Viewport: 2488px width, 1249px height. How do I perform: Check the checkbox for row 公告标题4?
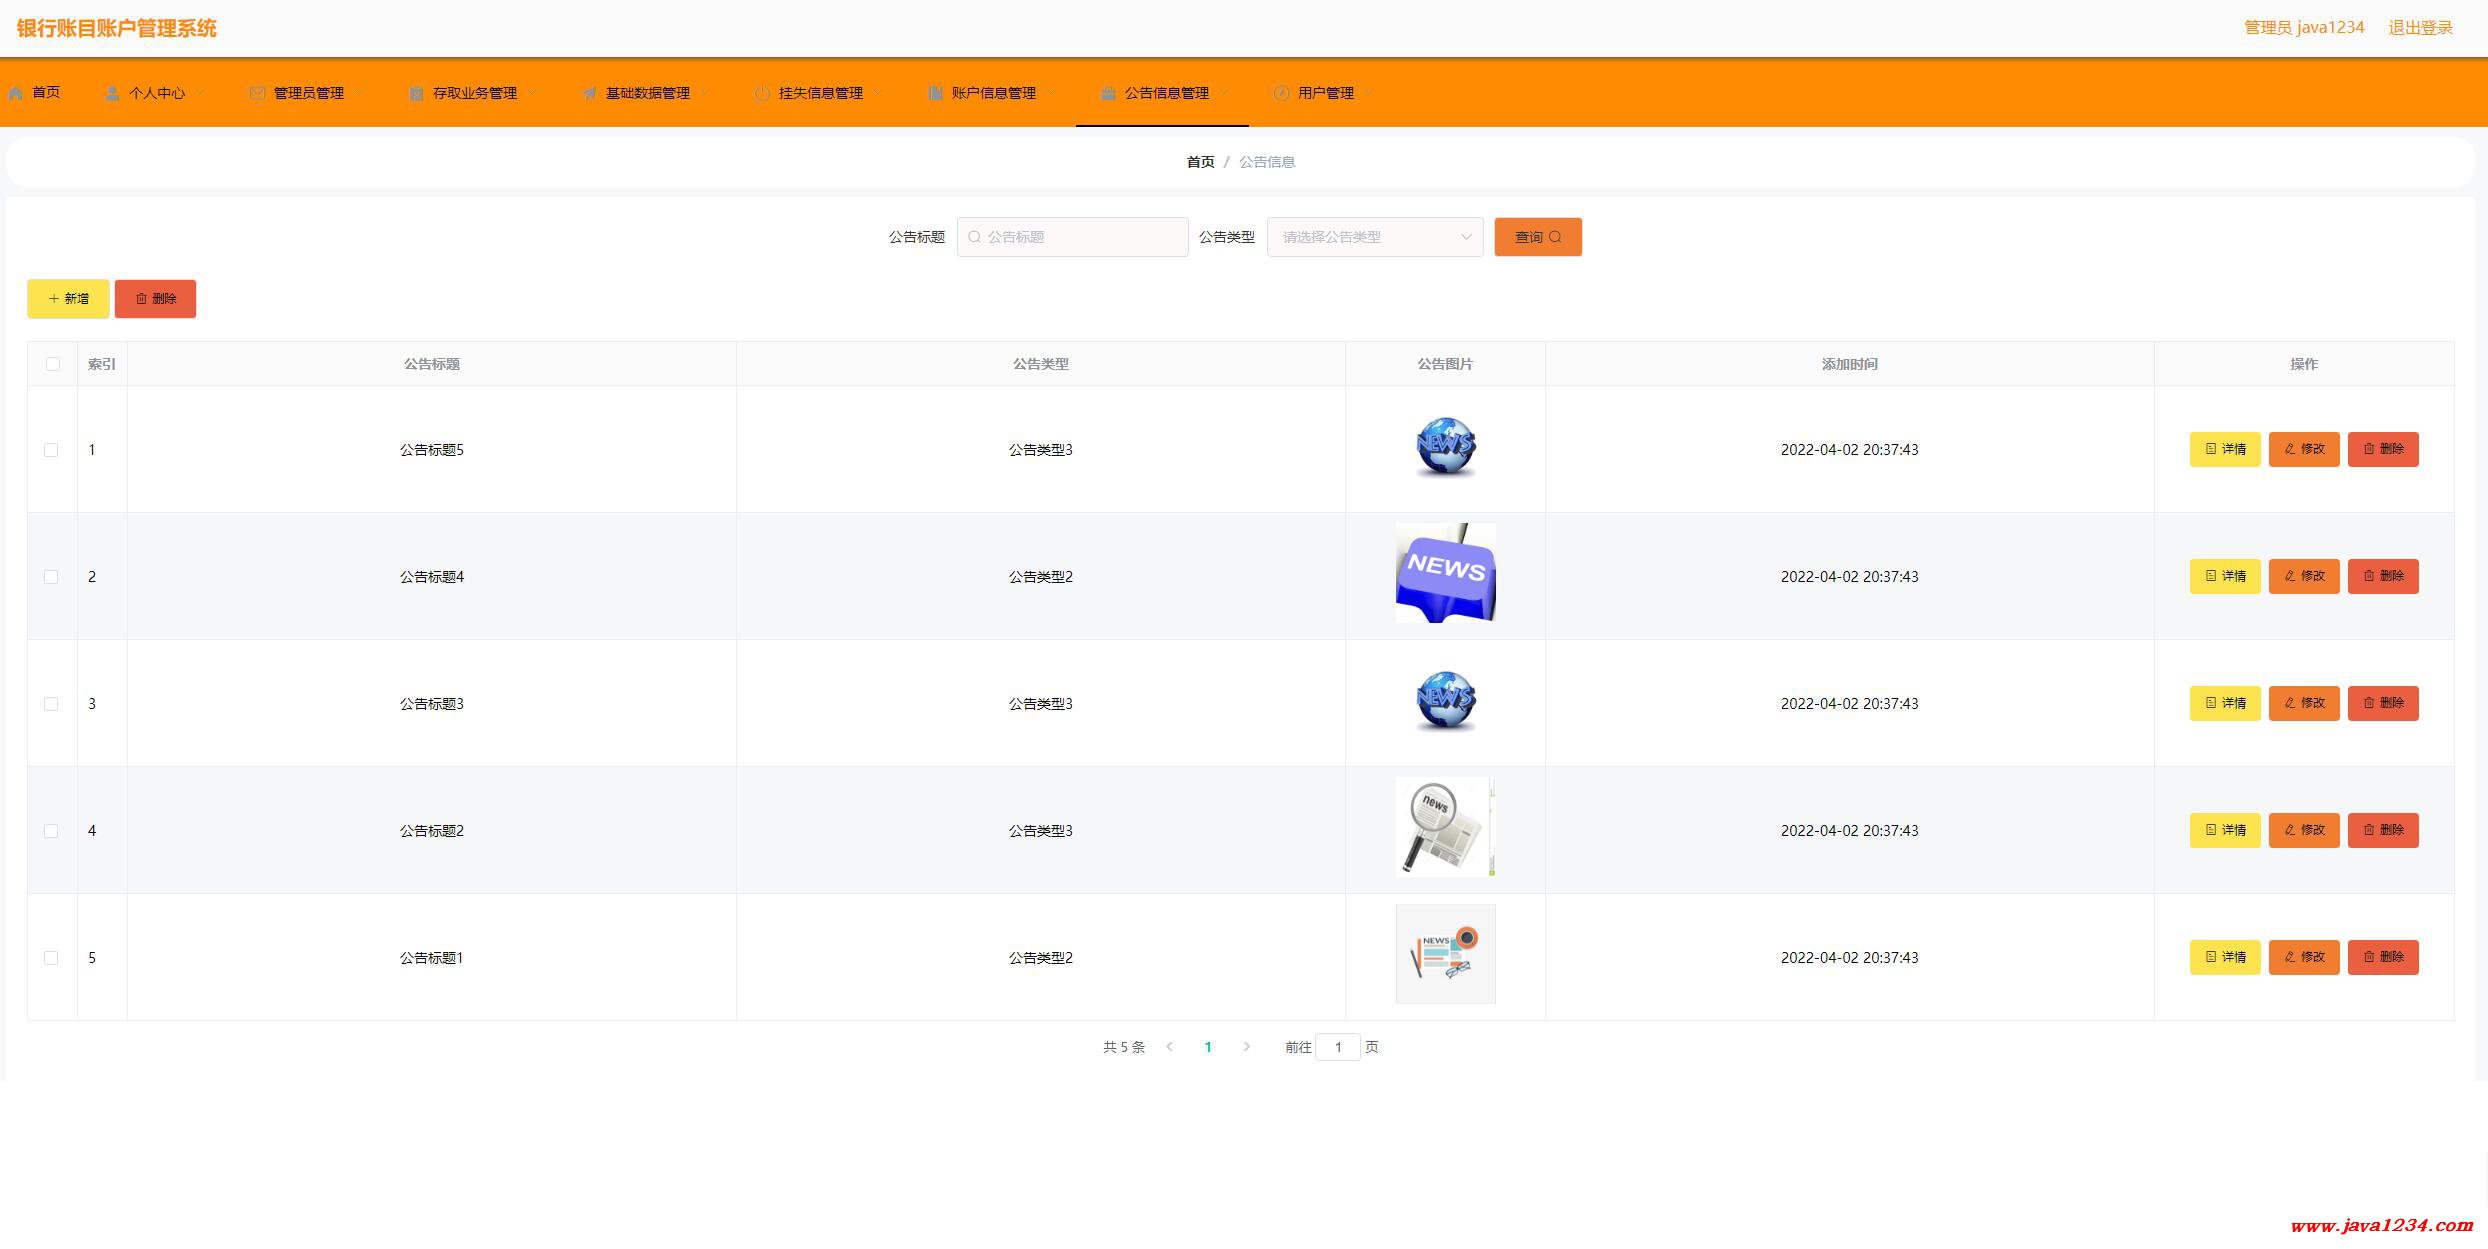pyautogui.click(x=51, y=577)
